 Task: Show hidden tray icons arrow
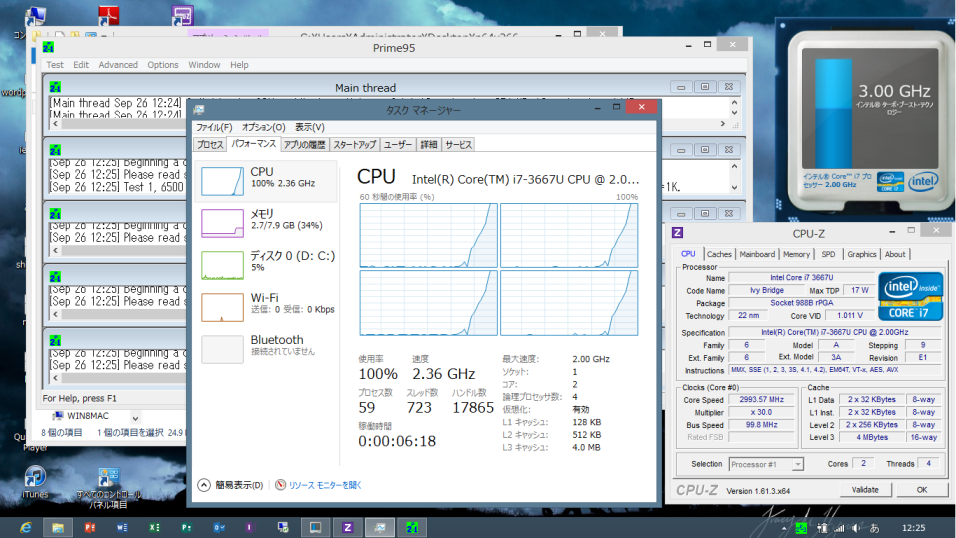783,528
